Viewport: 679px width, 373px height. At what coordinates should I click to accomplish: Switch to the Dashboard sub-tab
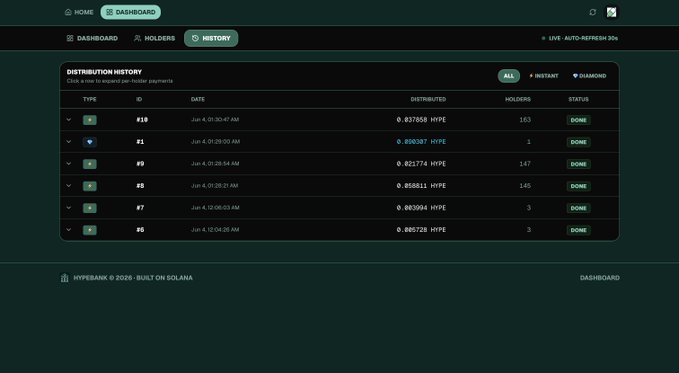[x=92, y=38]
